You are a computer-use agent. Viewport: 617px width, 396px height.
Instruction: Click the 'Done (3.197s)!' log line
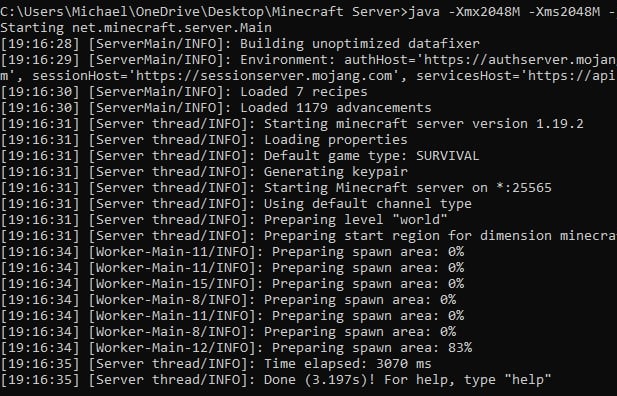(276, 380)
